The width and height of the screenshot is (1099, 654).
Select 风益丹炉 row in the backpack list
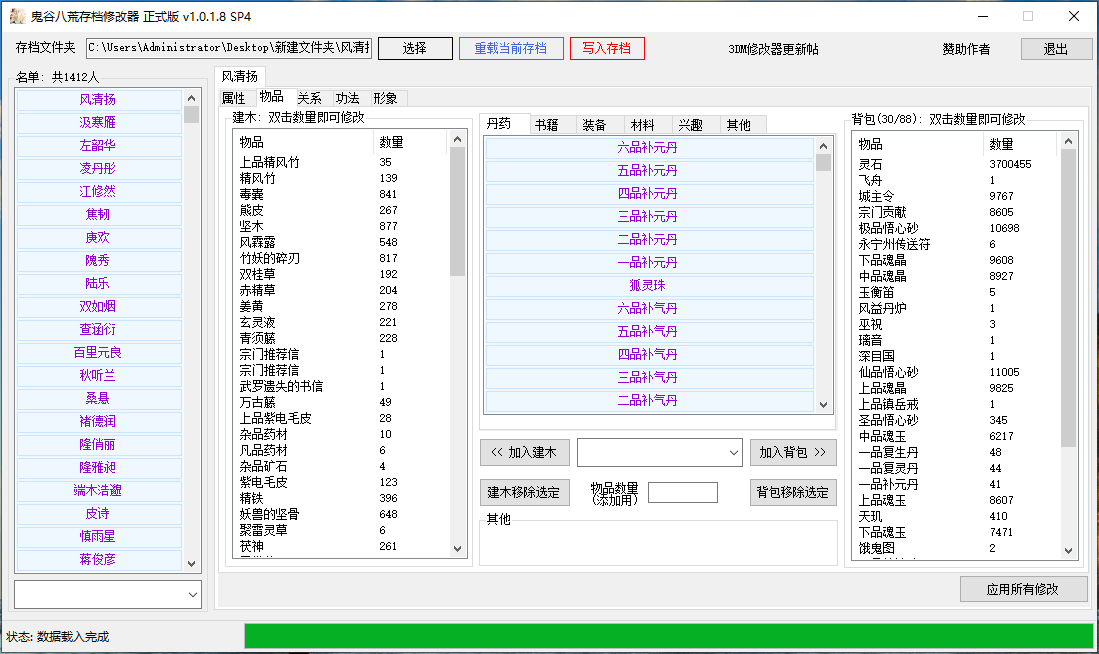point(957,308)
